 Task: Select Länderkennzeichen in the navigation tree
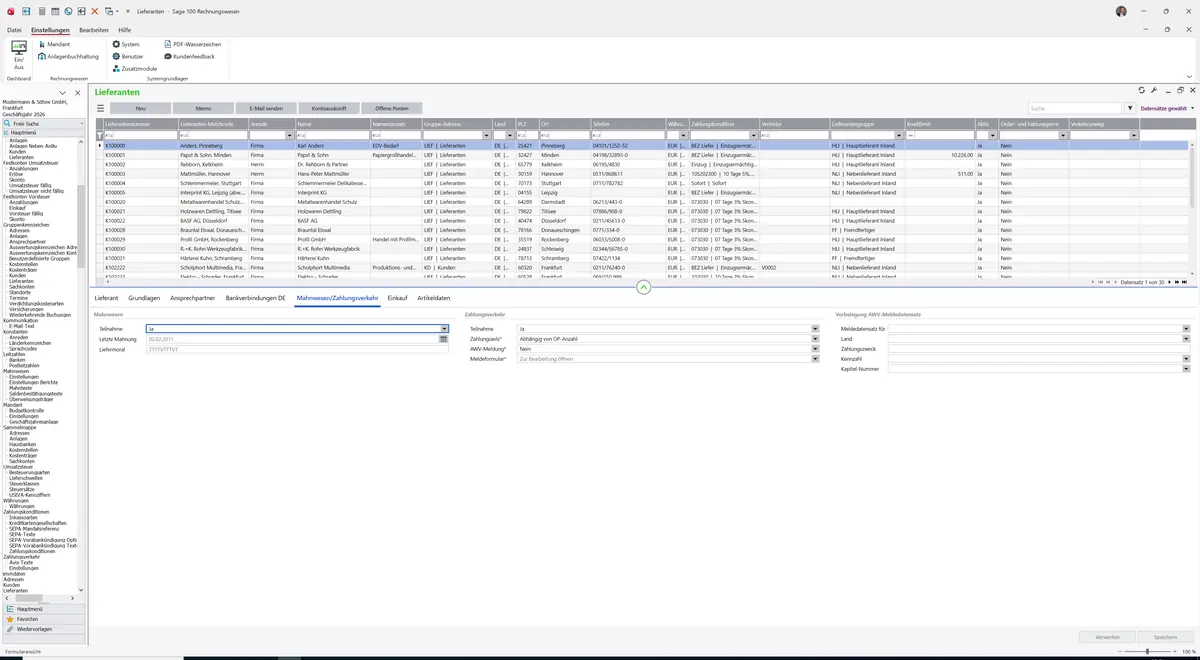coord(29,342)
